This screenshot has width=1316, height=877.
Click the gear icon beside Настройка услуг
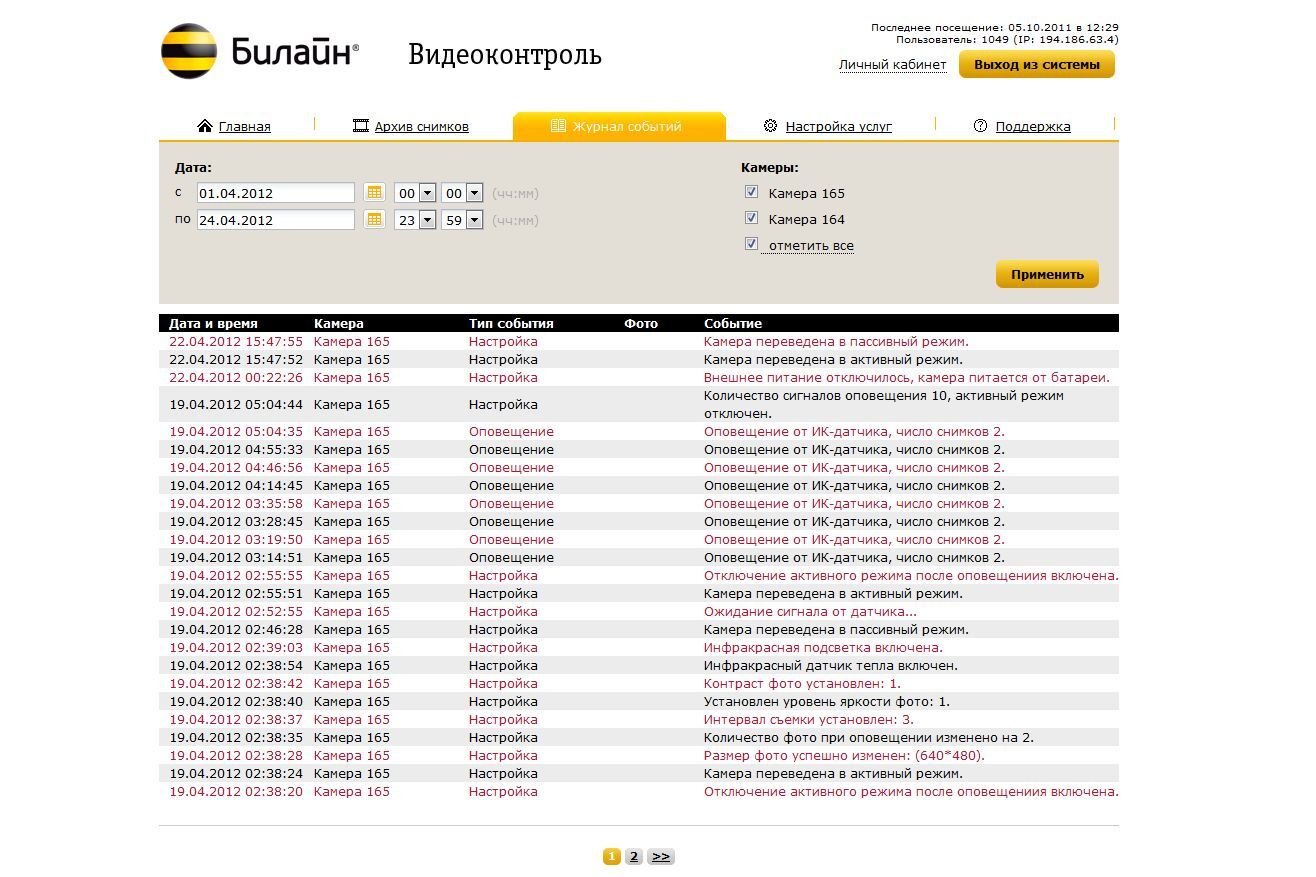point(770,126)
